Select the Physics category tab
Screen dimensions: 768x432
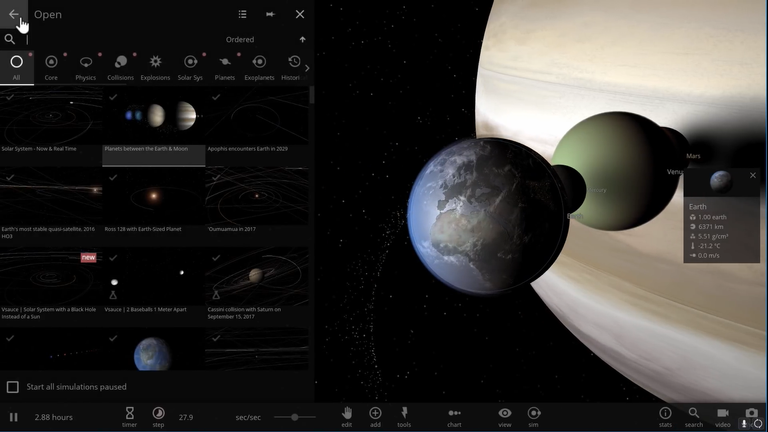tap(86, 67)
